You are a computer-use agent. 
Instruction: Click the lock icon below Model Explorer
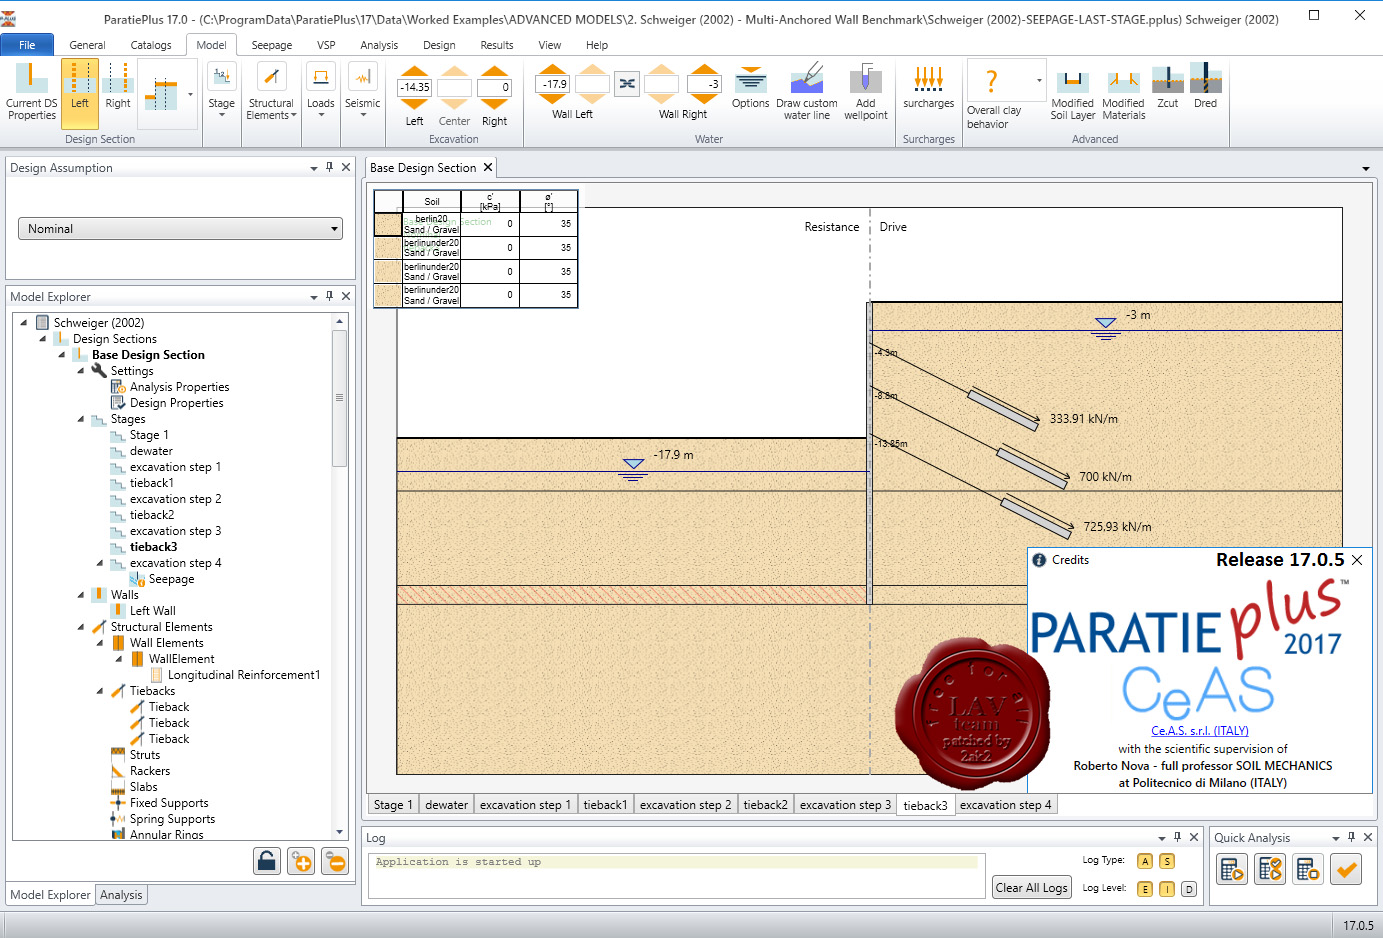[x=267, y=861]
